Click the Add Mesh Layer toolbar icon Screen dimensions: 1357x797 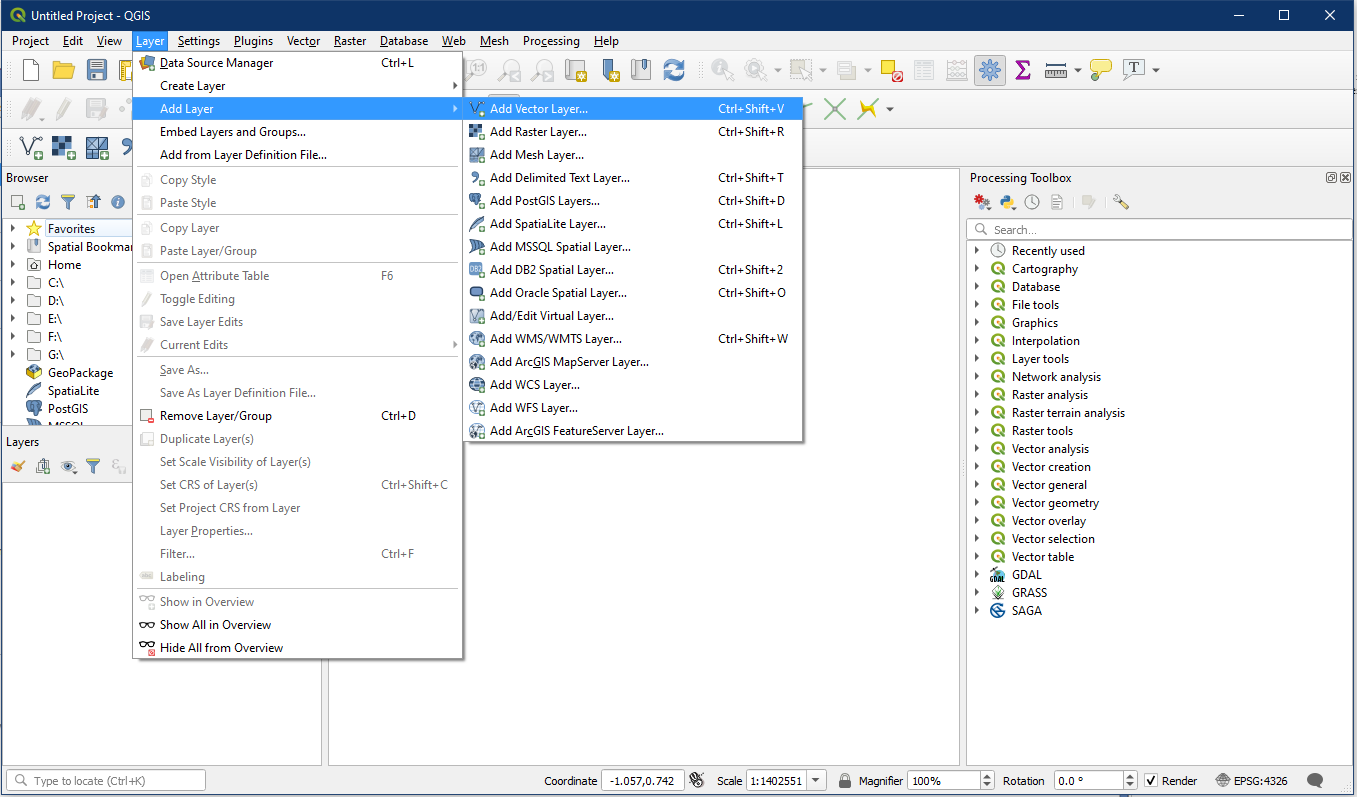[97, 147]
